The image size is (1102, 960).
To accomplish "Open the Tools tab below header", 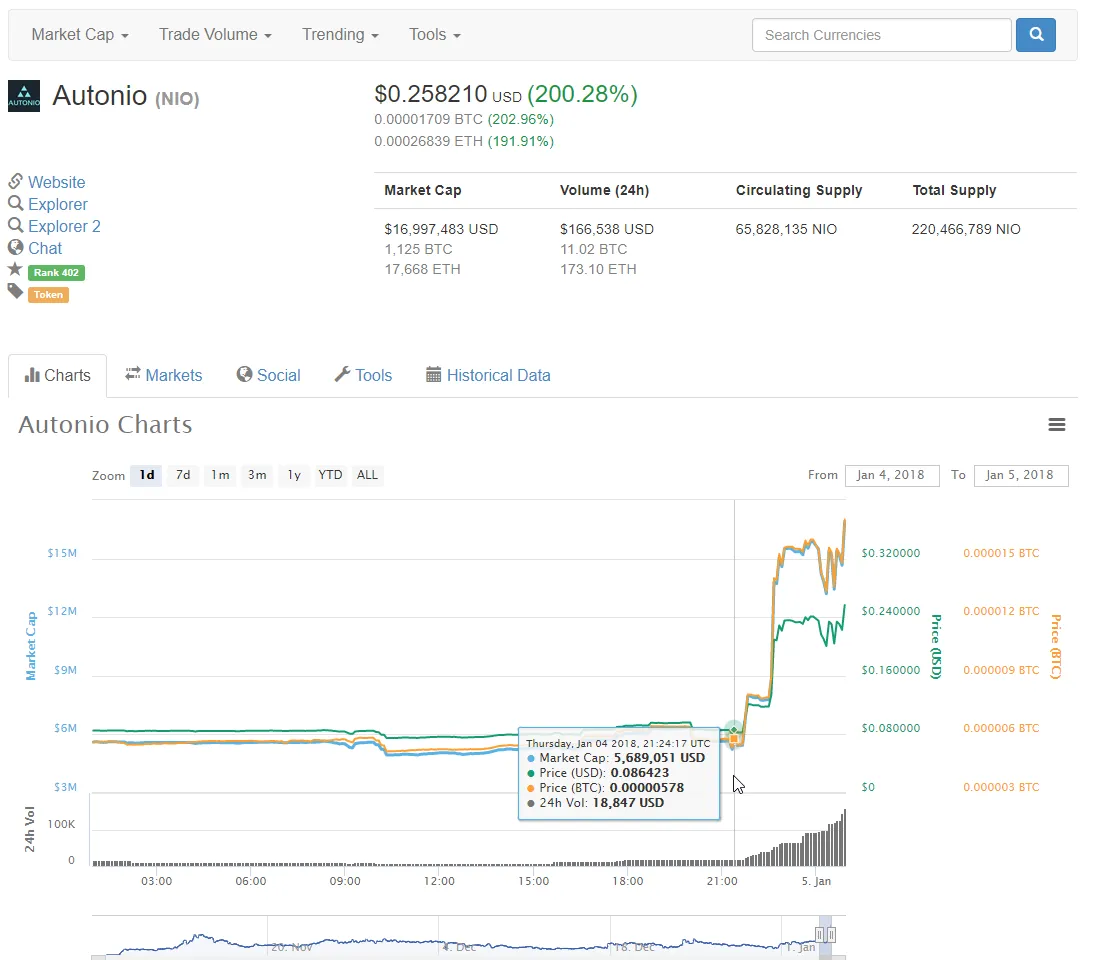I will (363, 375).
